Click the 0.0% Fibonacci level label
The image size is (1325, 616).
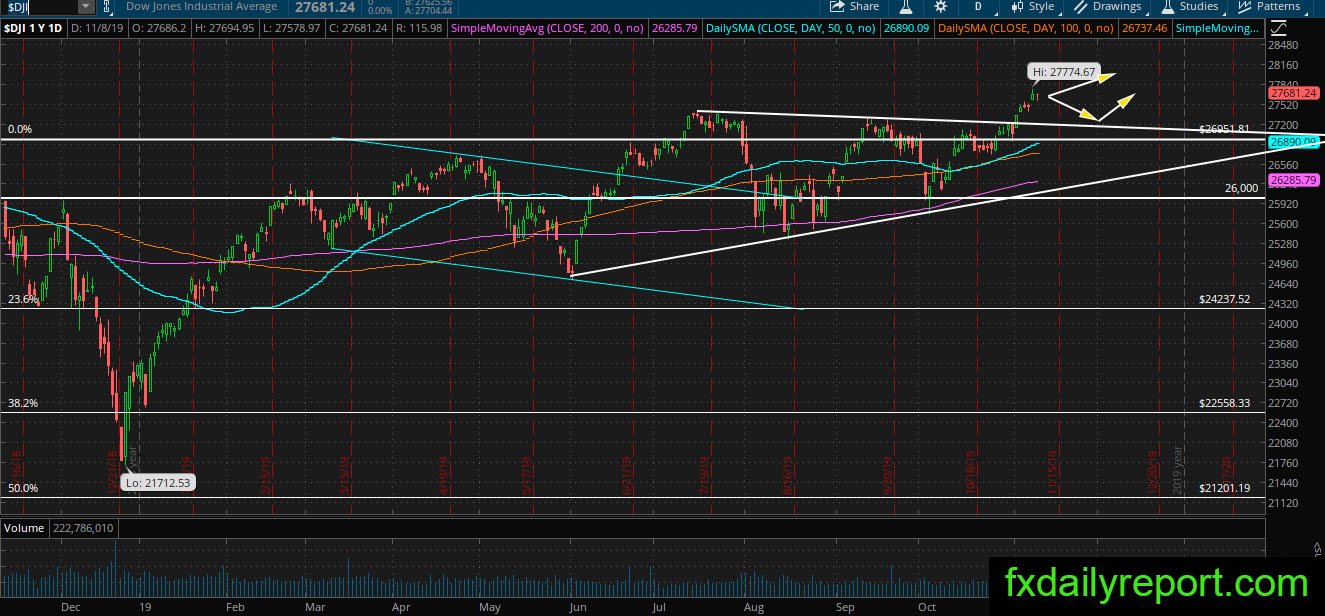pyautogui.click(x=20, y=129)
